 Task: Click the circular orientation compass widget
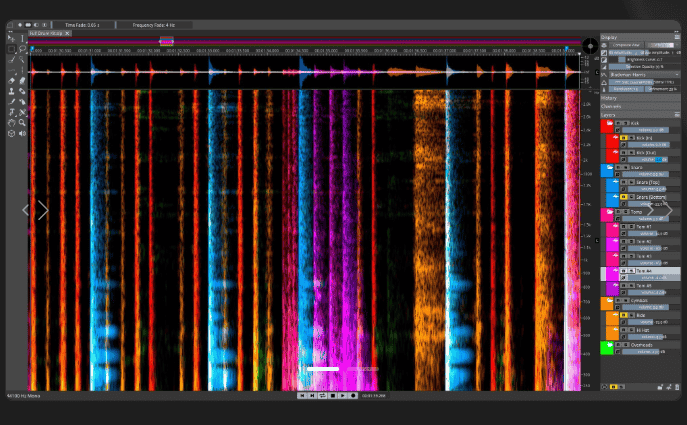590,46
